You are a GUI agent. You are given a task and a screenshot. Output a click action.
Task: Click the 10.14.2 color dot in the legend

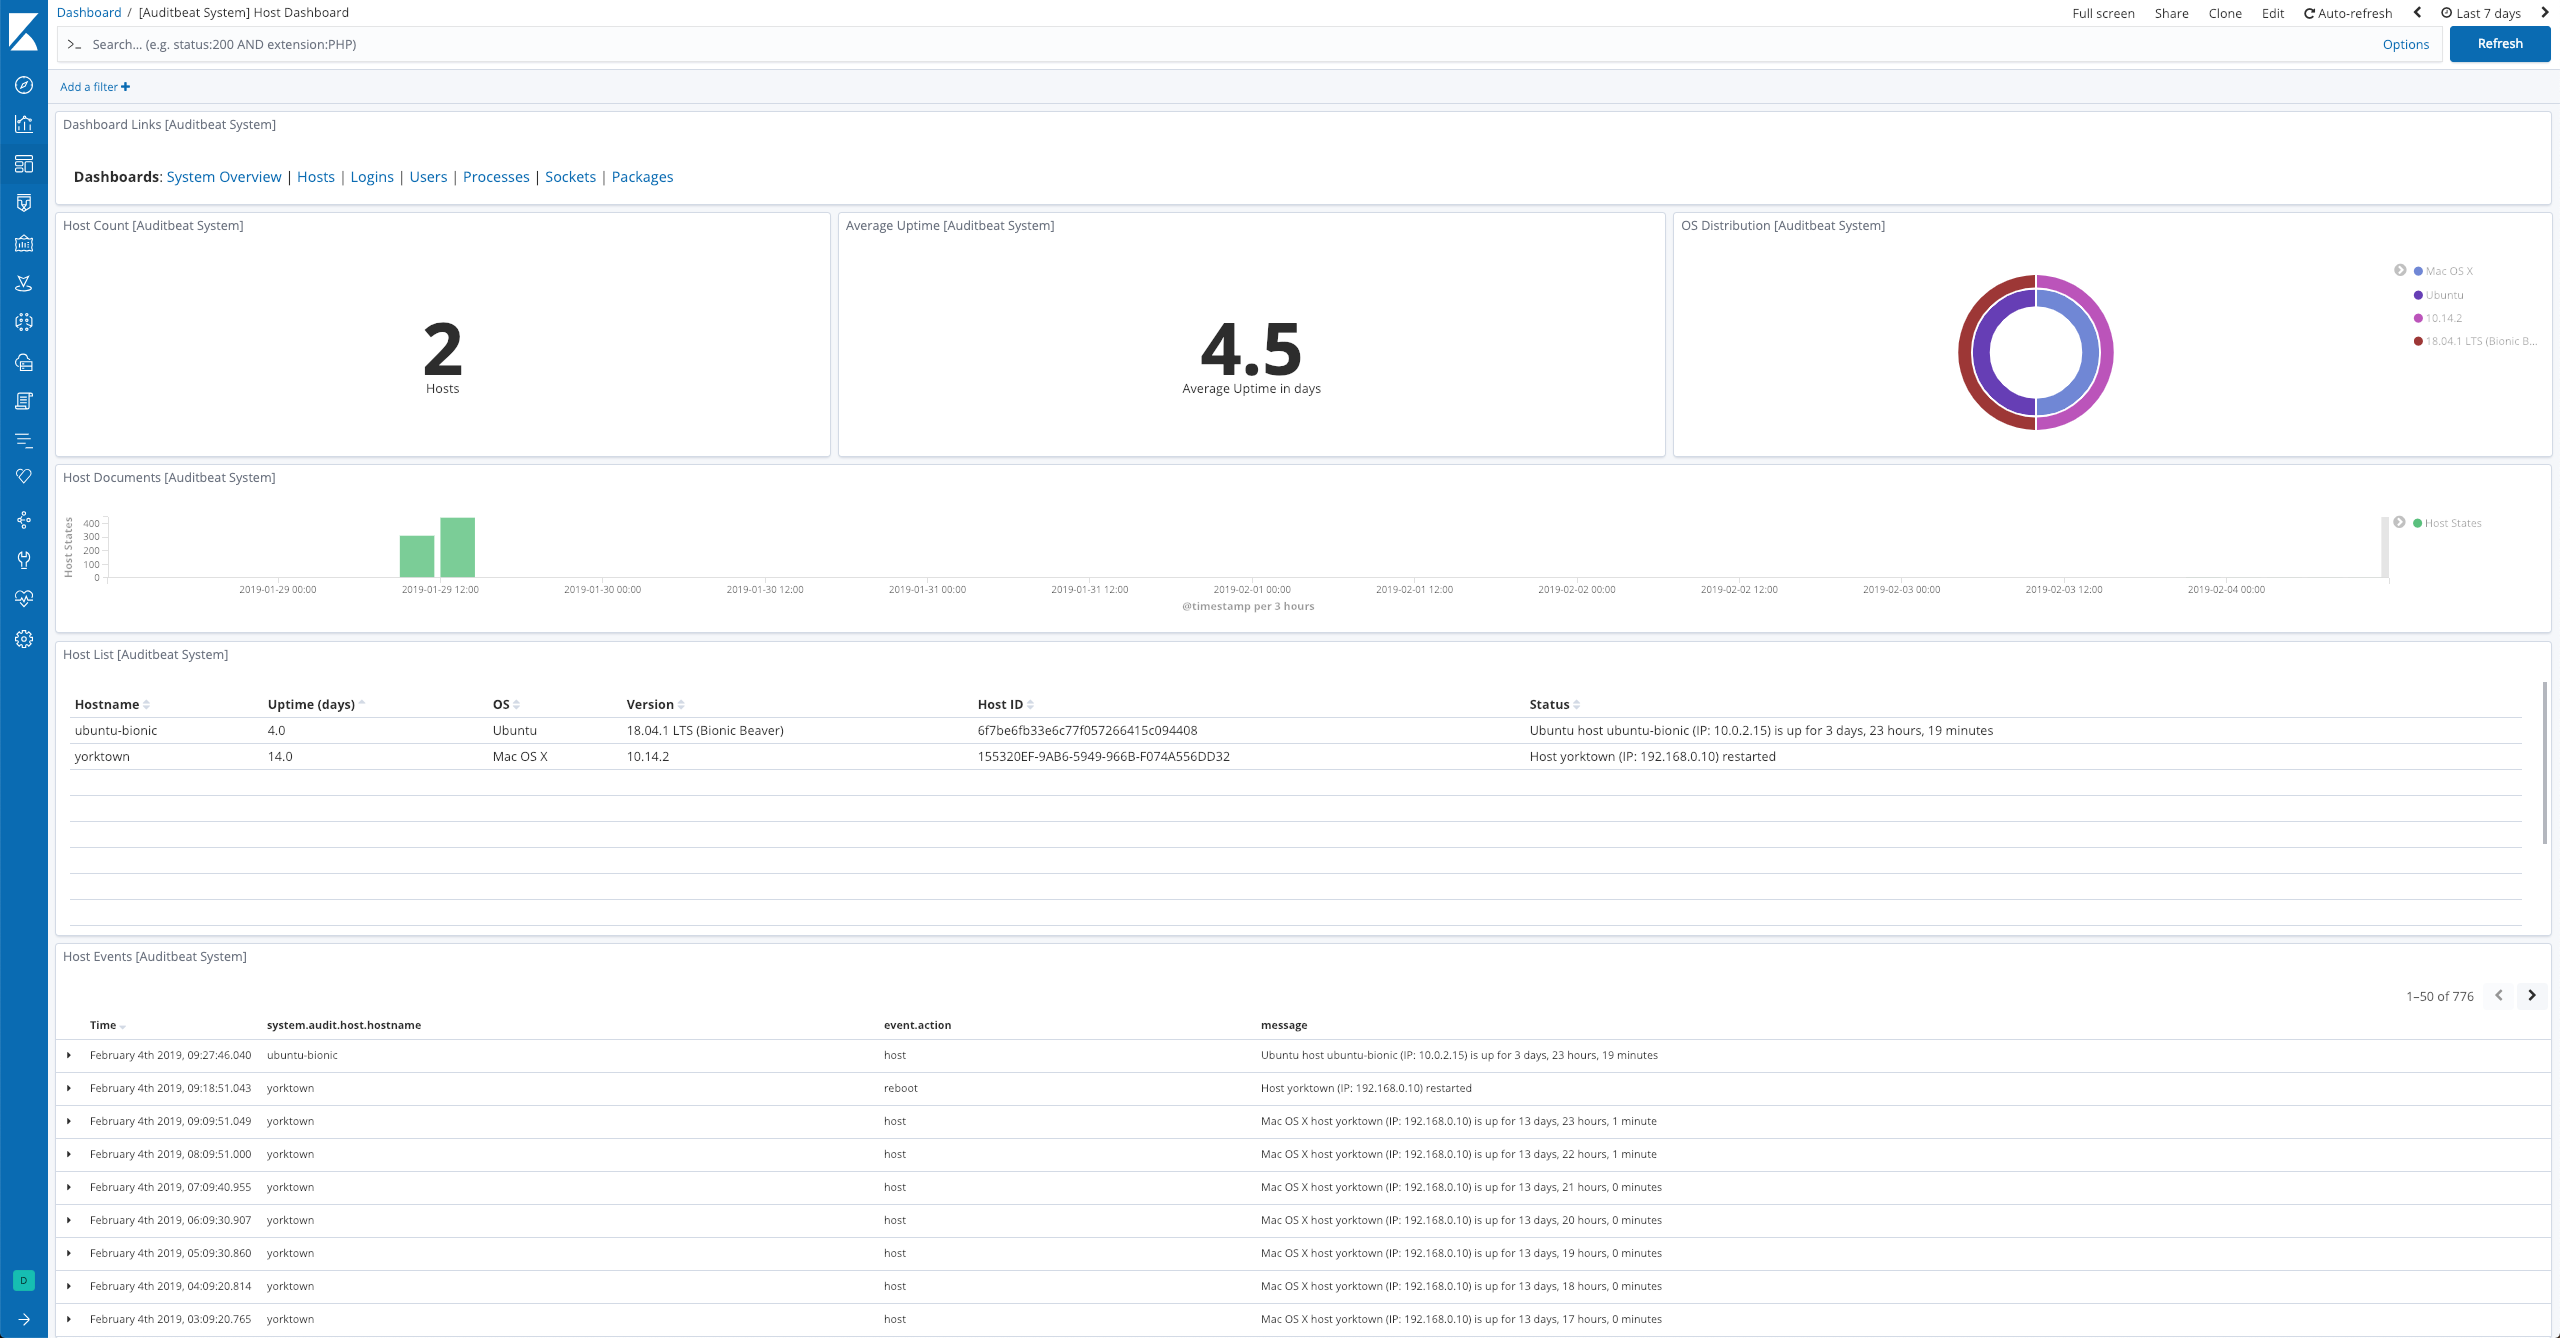(x=2417, y=318)
